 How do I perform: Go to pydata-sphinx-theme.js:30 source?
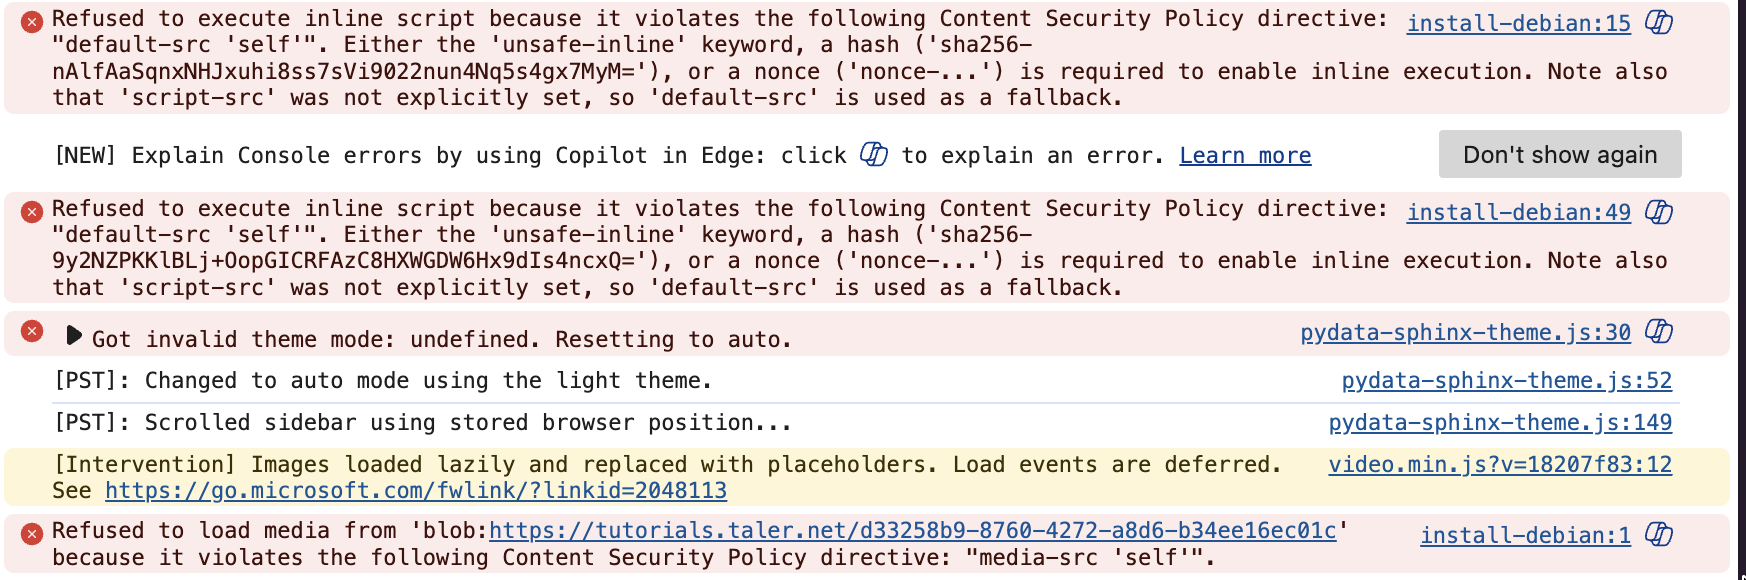click(x=1465, y=333)
